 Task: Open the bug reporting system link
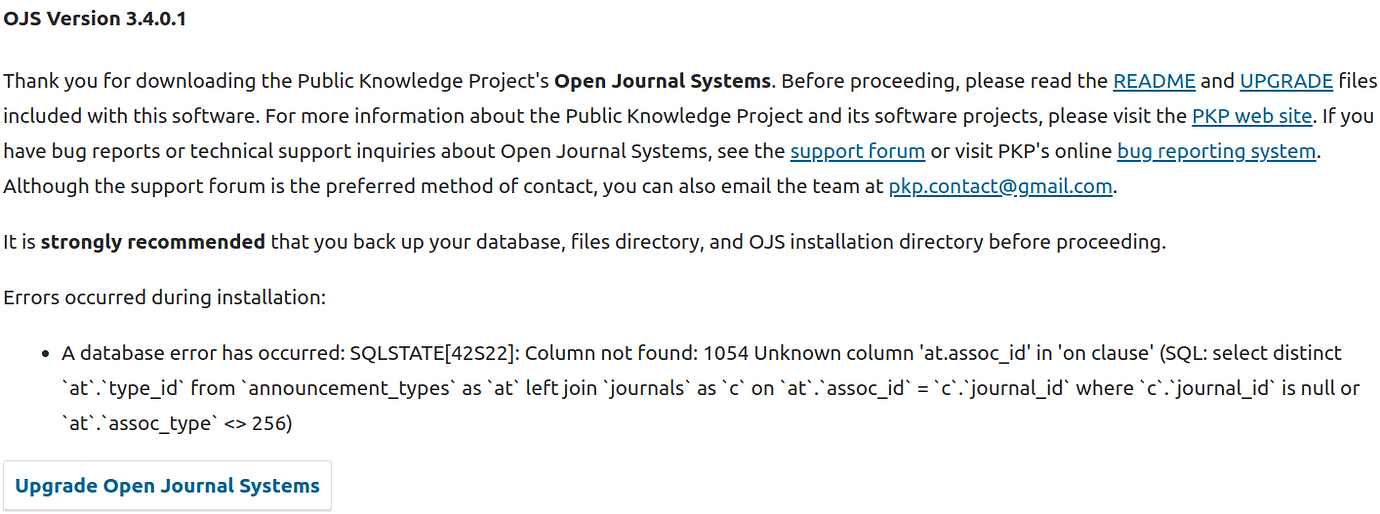(x=1216, y=151)
